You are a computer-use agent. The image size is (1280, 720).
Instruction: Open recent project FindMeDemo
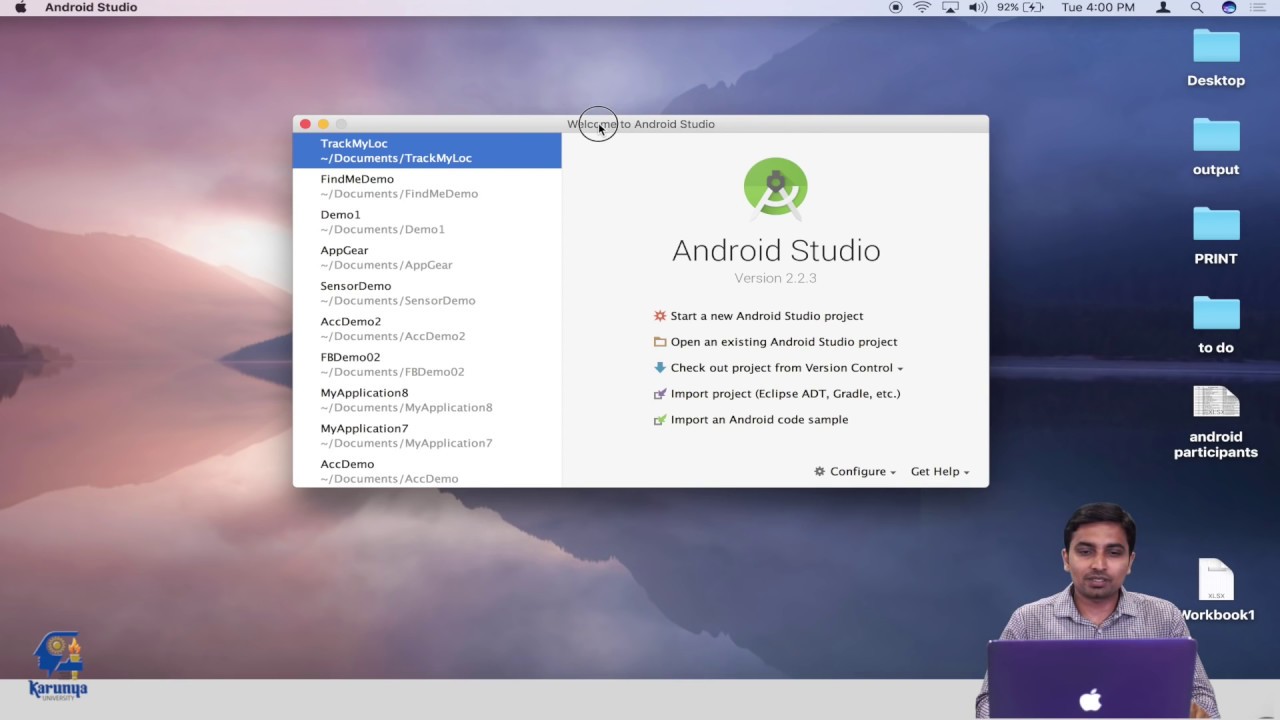coord(427,186)
